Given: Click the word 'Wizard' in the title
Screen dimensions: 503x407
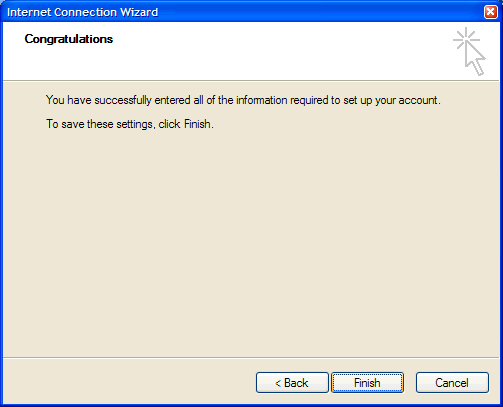Looking at the screenshot, I should 139,12.
